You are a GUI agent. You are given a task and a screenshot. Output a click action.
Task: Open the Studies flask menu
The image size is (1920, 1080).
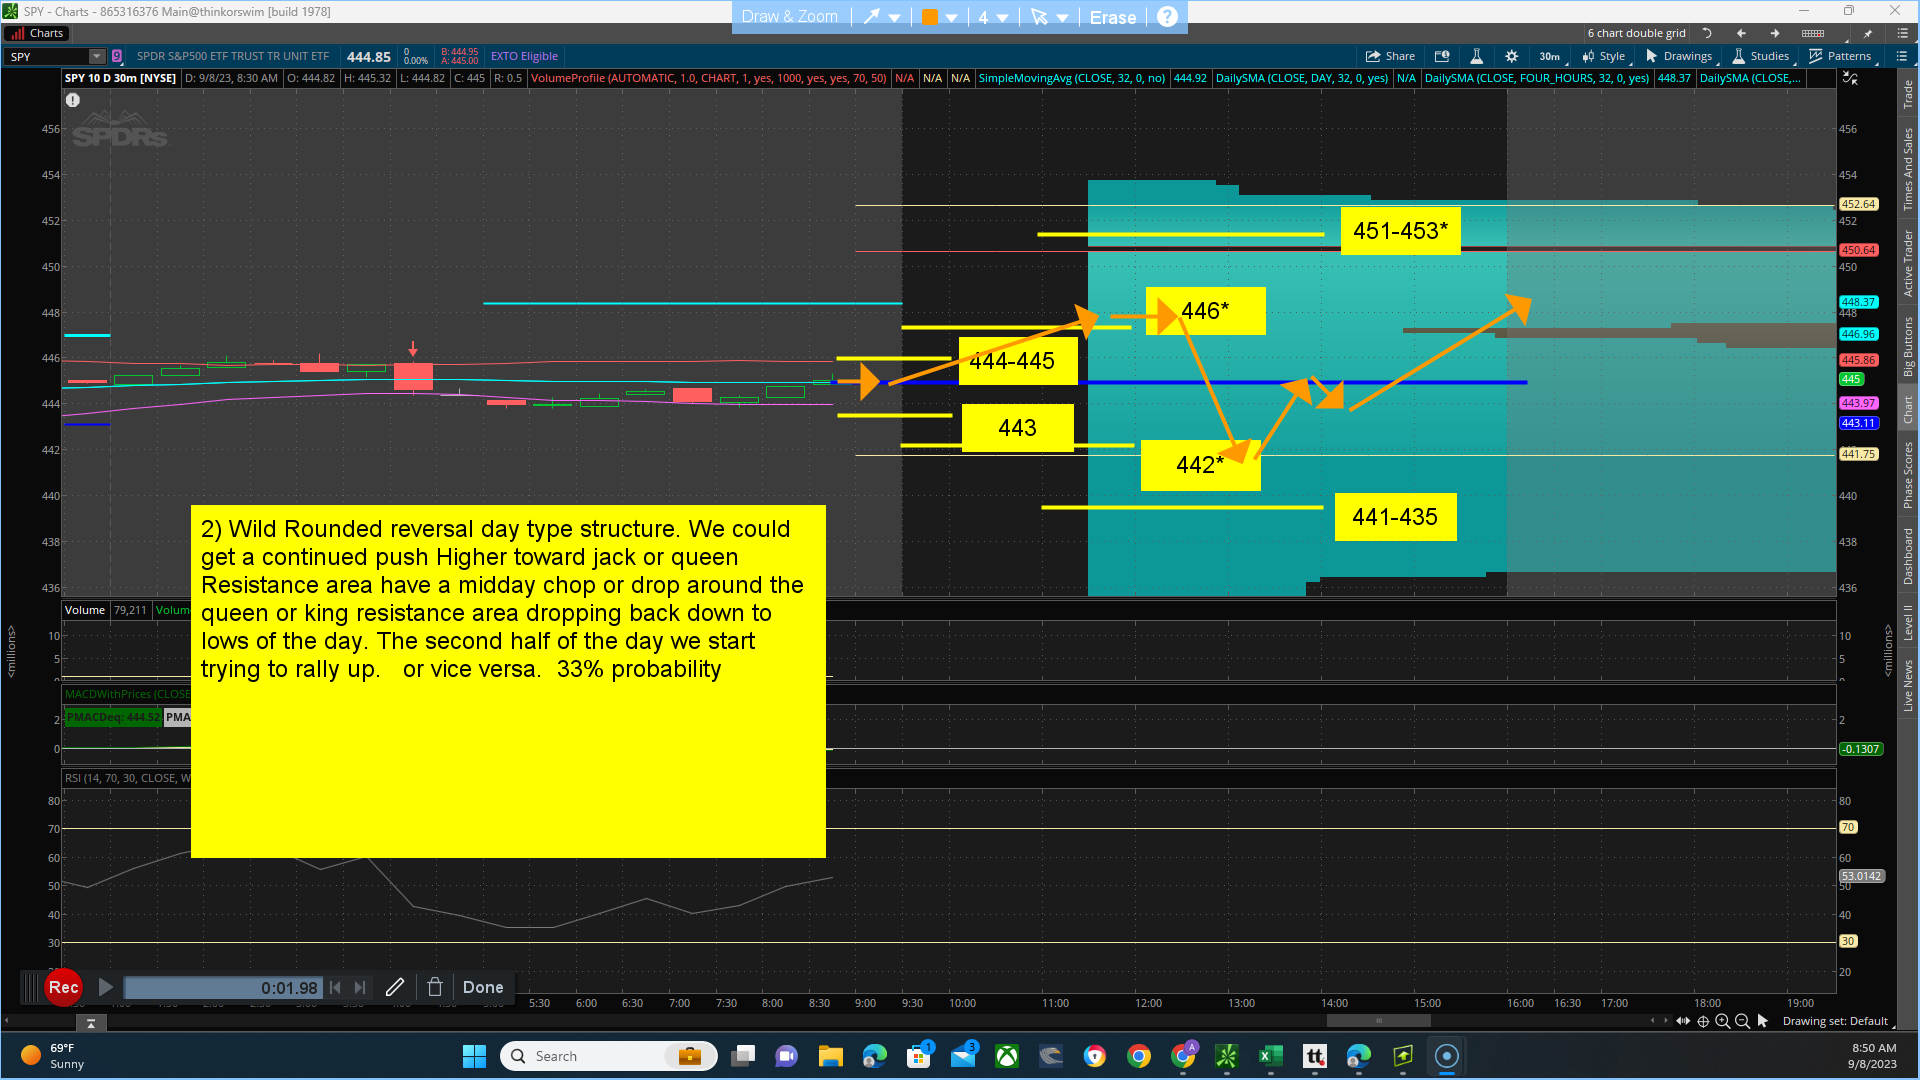(1761, 57)
